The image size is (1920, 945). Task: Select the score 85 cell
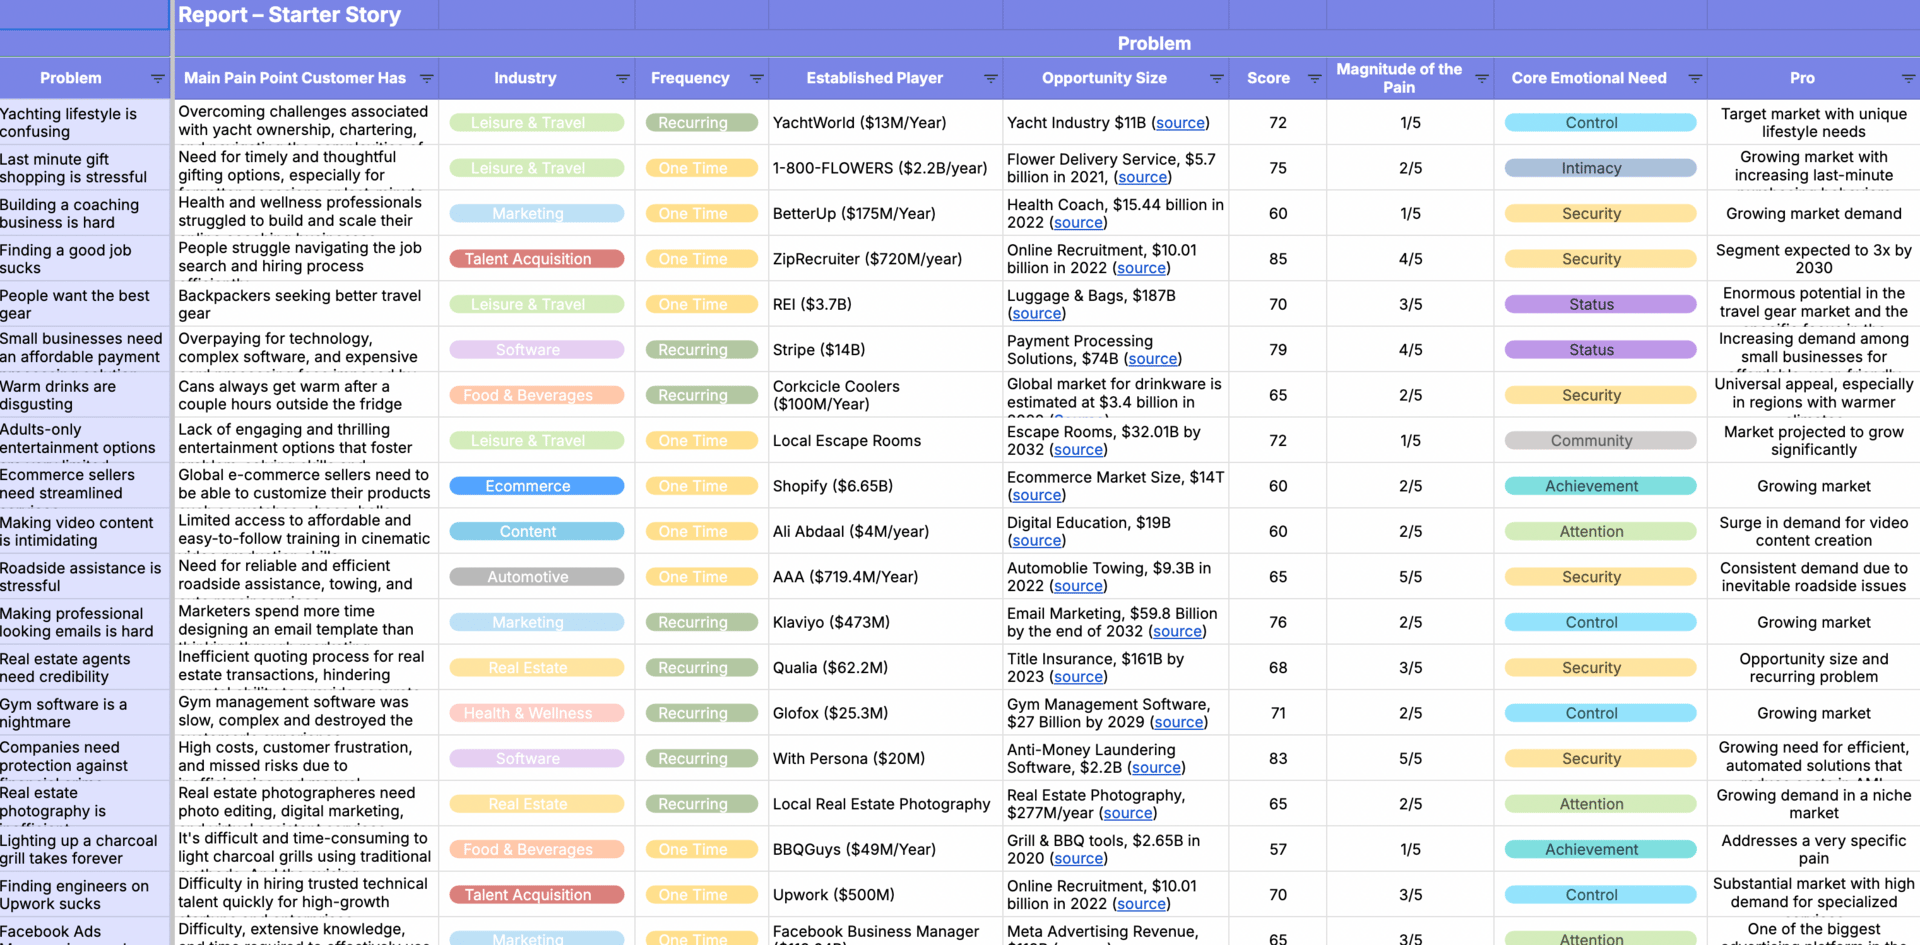1278,259
